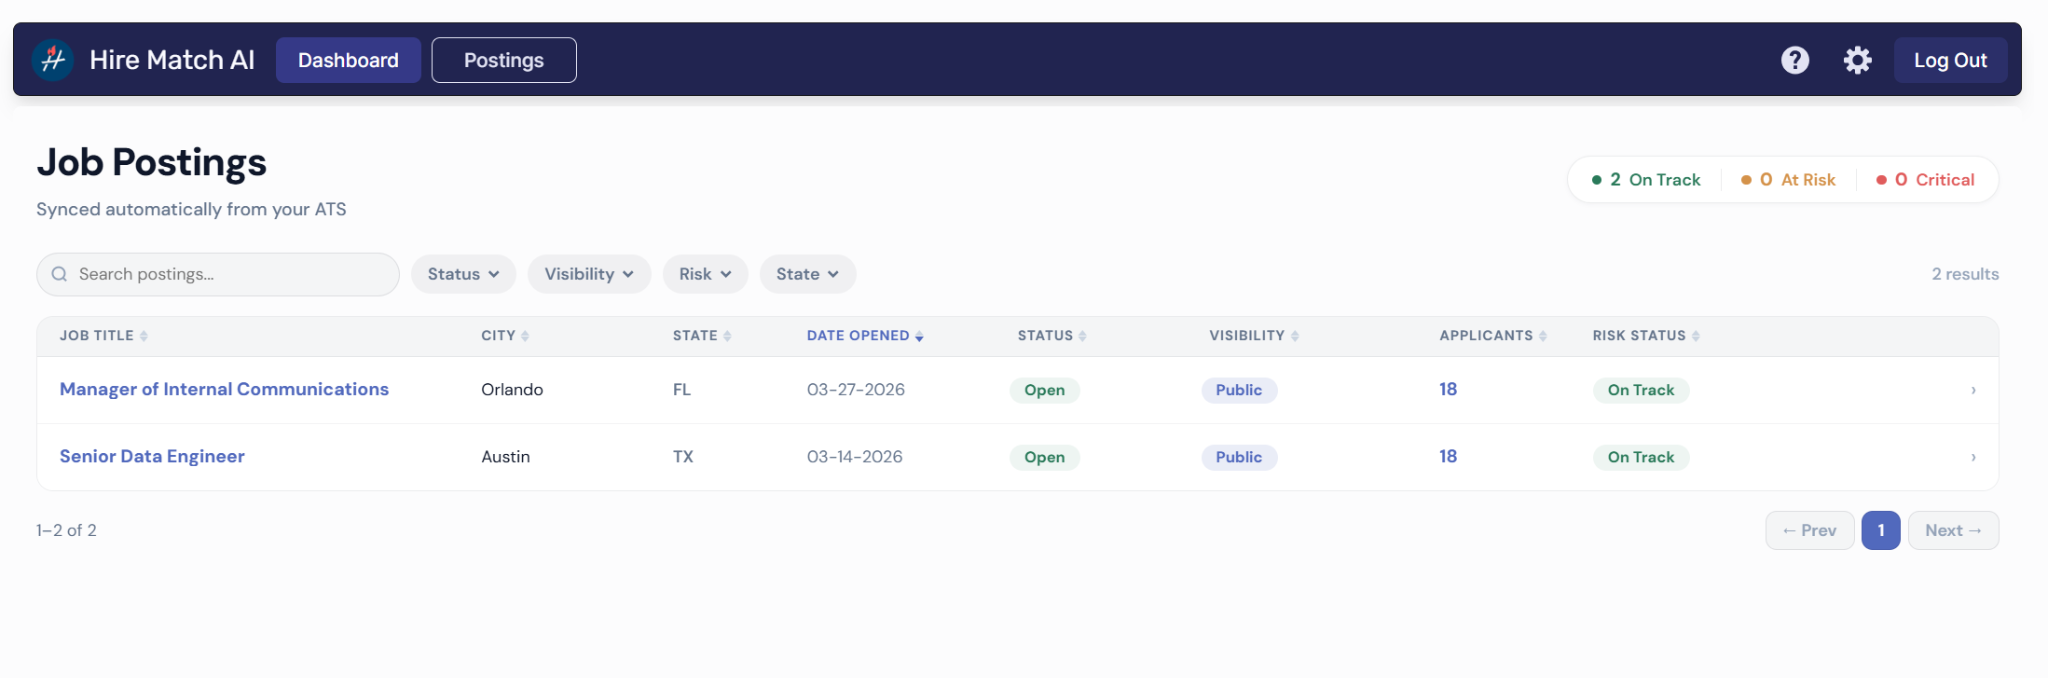Click Public badge for Senior Data Engineer
This screenshot has width=2048, height=678.
pos(1239,457)
